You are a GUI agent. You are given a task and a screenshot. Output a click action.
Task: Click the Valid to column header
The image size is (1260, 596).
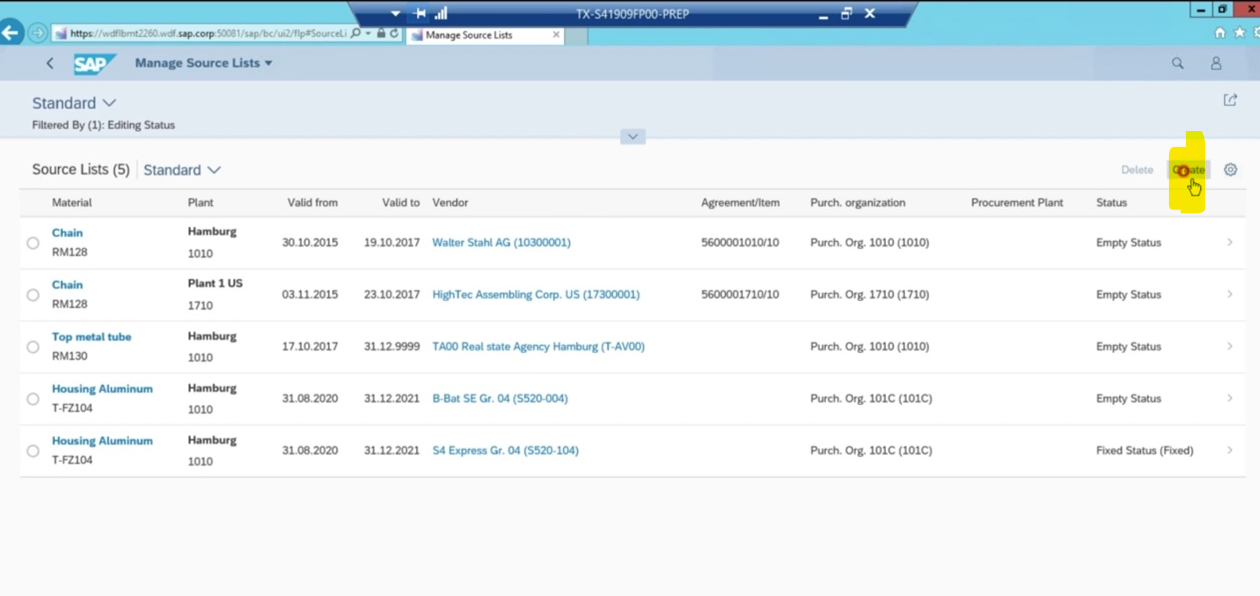pyautogui.click(x=401, y=203)
